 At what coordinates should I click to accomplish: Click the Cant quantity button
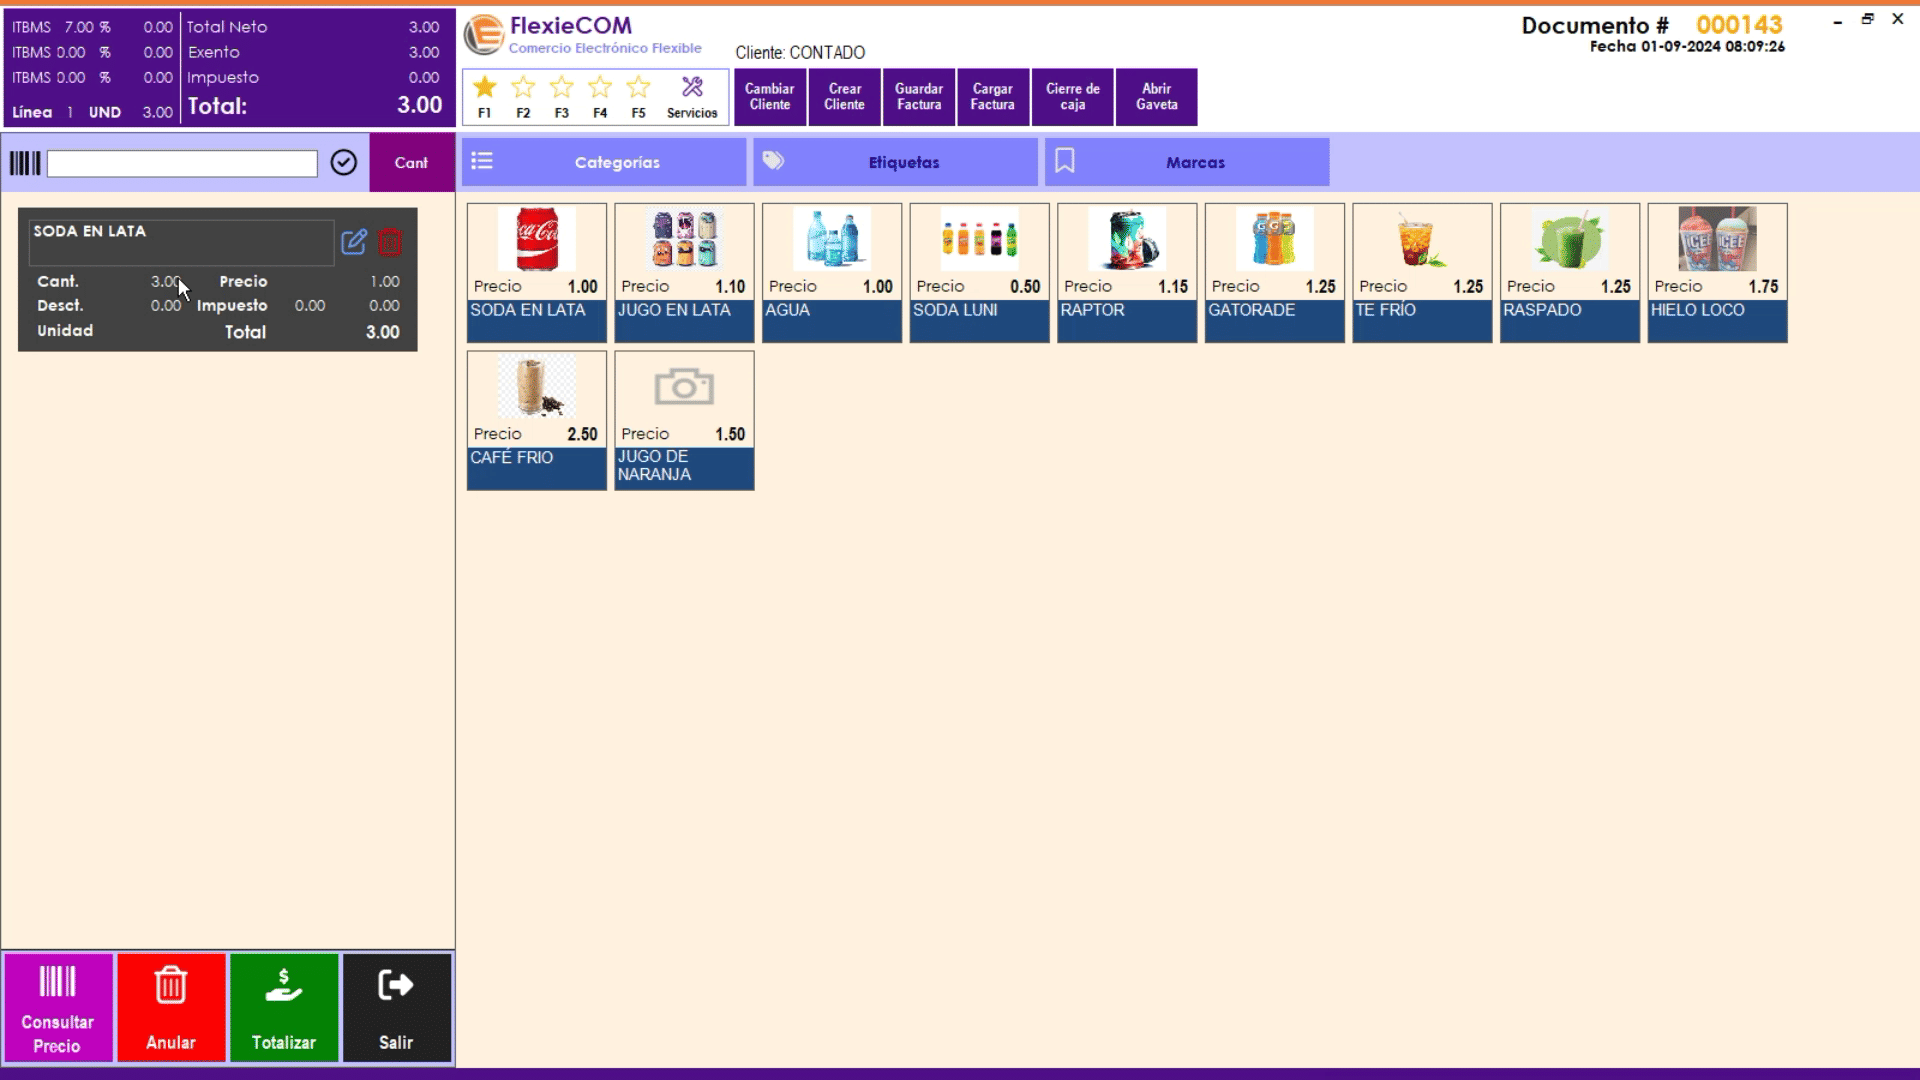tap(411, 163)
